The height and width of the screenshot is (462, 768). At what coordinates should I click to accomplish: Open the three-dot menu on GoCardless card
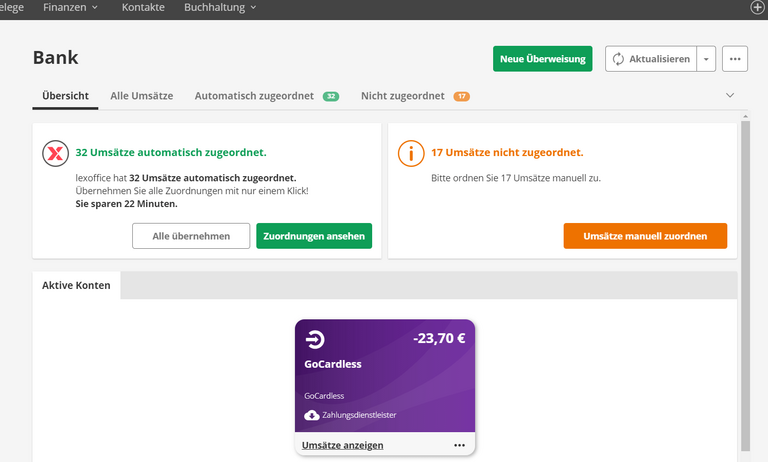coord(459,445)
